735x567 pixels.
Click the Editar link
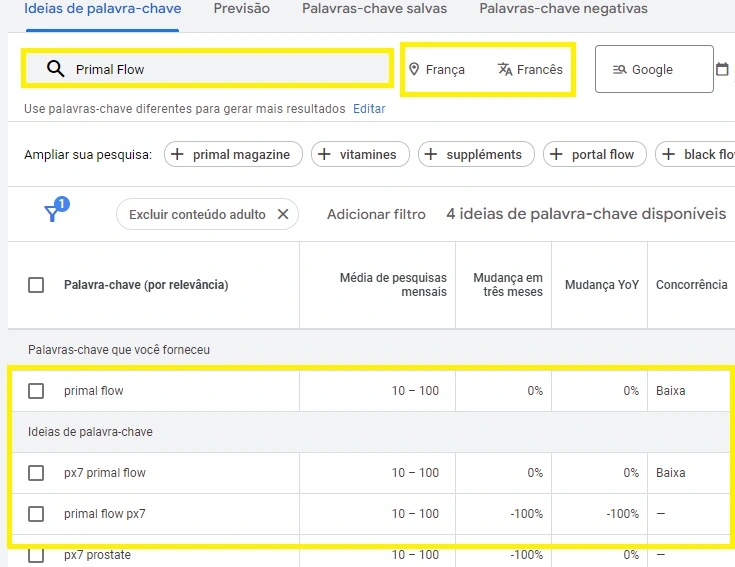point(369,109)
